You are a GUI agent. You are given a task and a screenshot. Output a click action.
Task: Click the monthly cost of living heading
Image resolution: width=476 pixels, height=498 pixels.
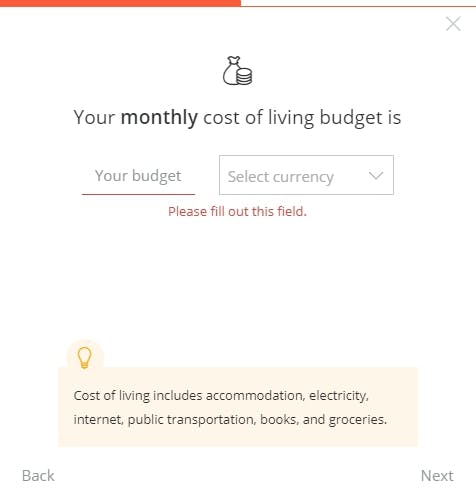tap(237, 118)
